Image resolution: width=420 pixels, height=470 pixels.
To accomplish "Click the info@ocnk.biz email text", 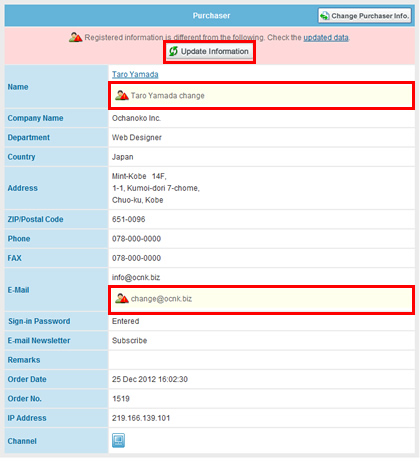I will click(x=136, y=277).
